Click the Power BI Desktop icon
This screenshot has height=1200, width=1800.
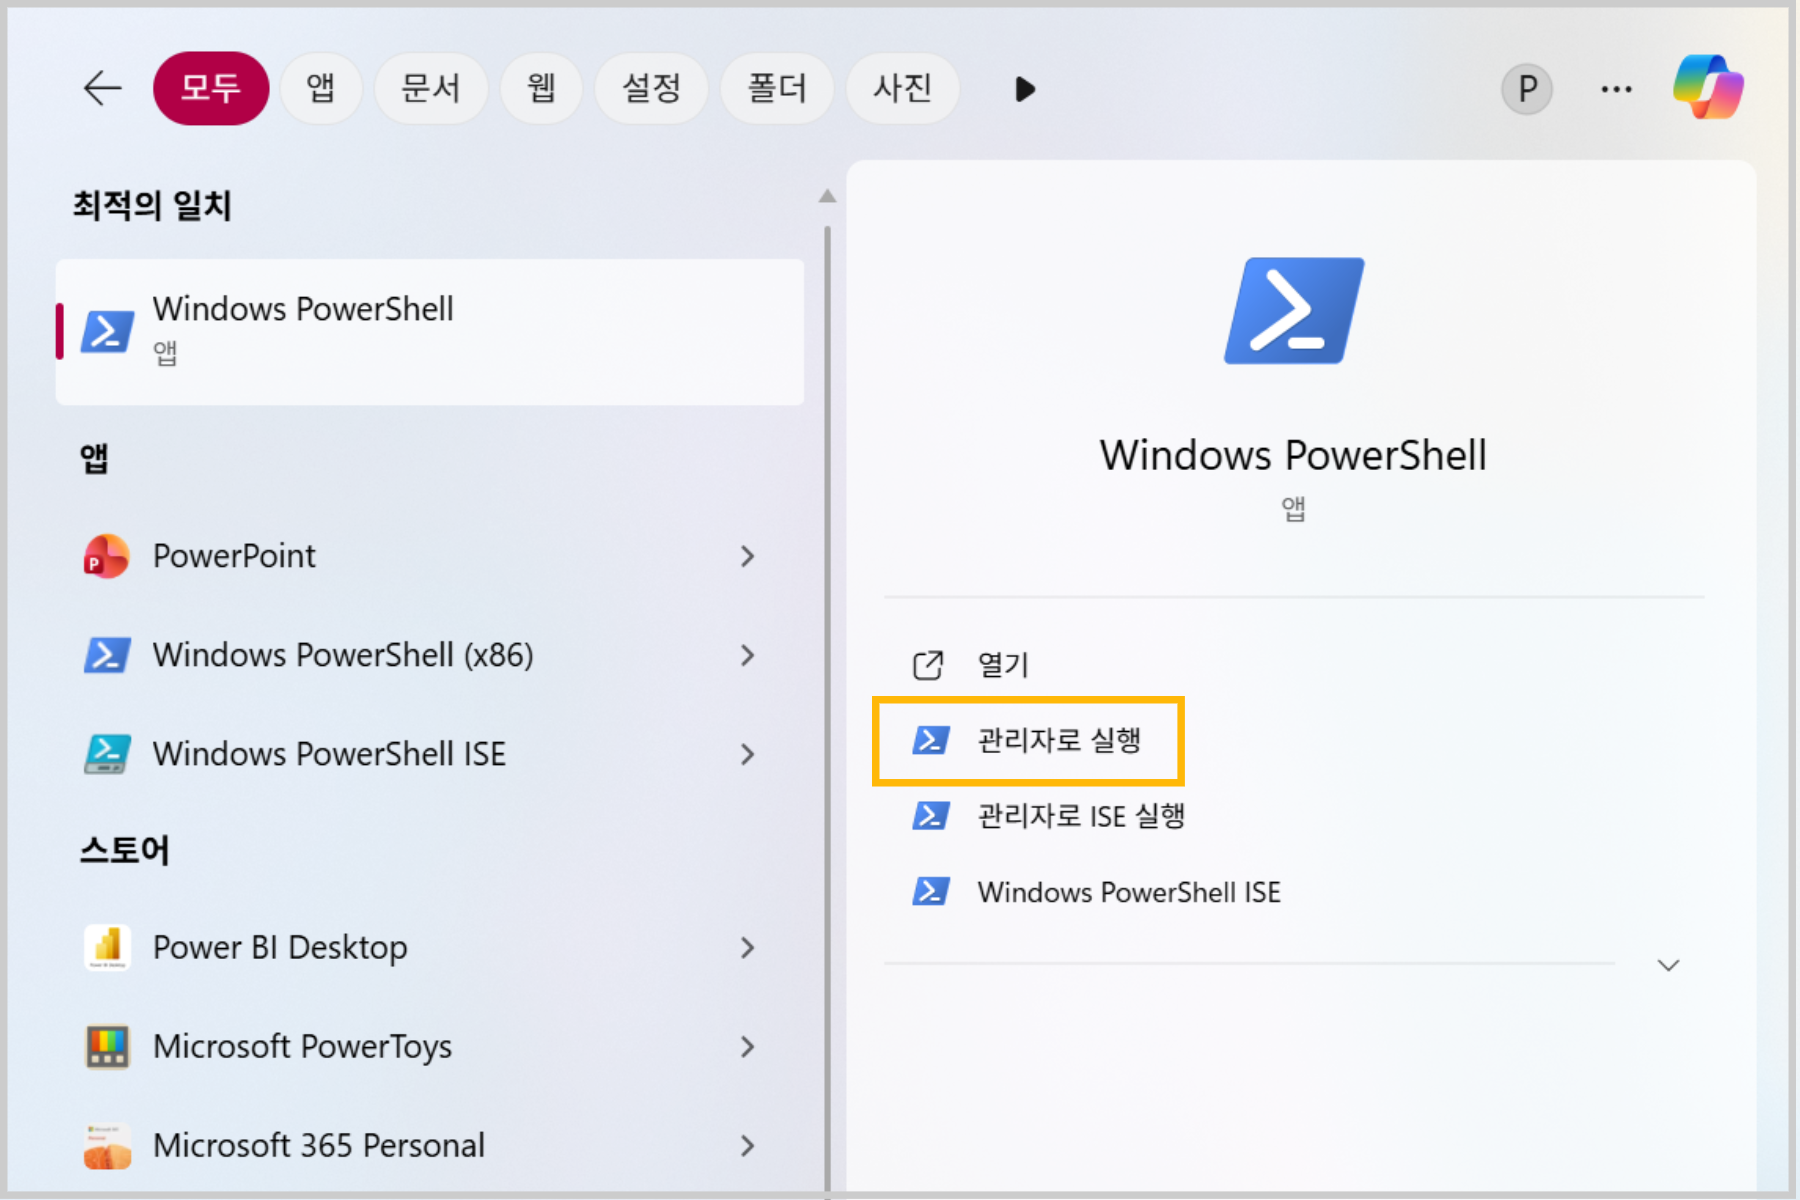(107, 947)
